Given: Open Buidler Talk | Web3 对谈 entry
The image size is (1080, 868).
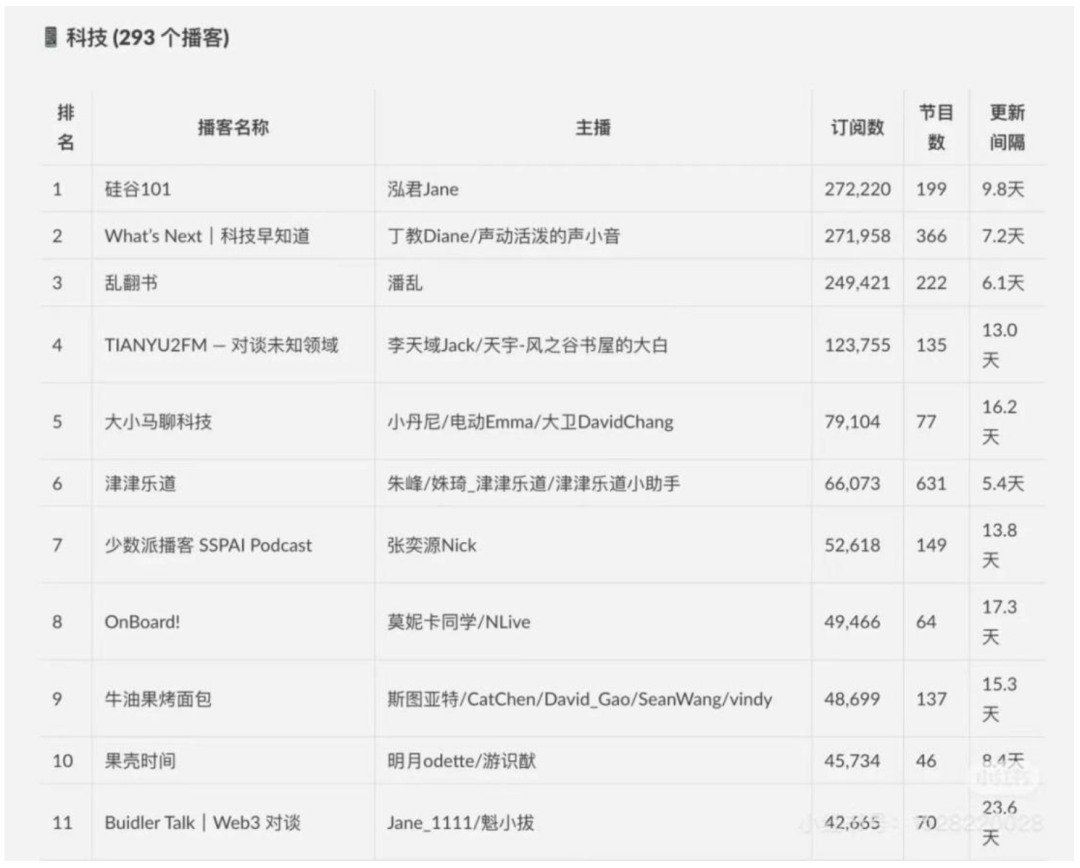Looking at the screenshot, I should [x=202, y=823].
